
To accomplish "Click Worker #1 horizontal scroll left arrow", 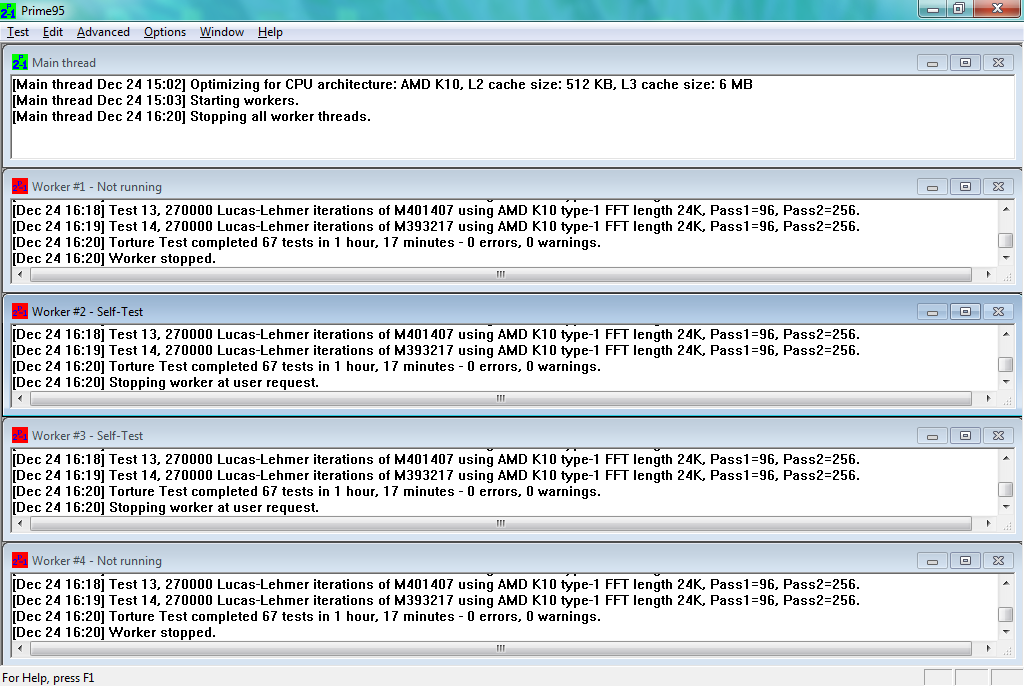I will [x=20, y=274].
